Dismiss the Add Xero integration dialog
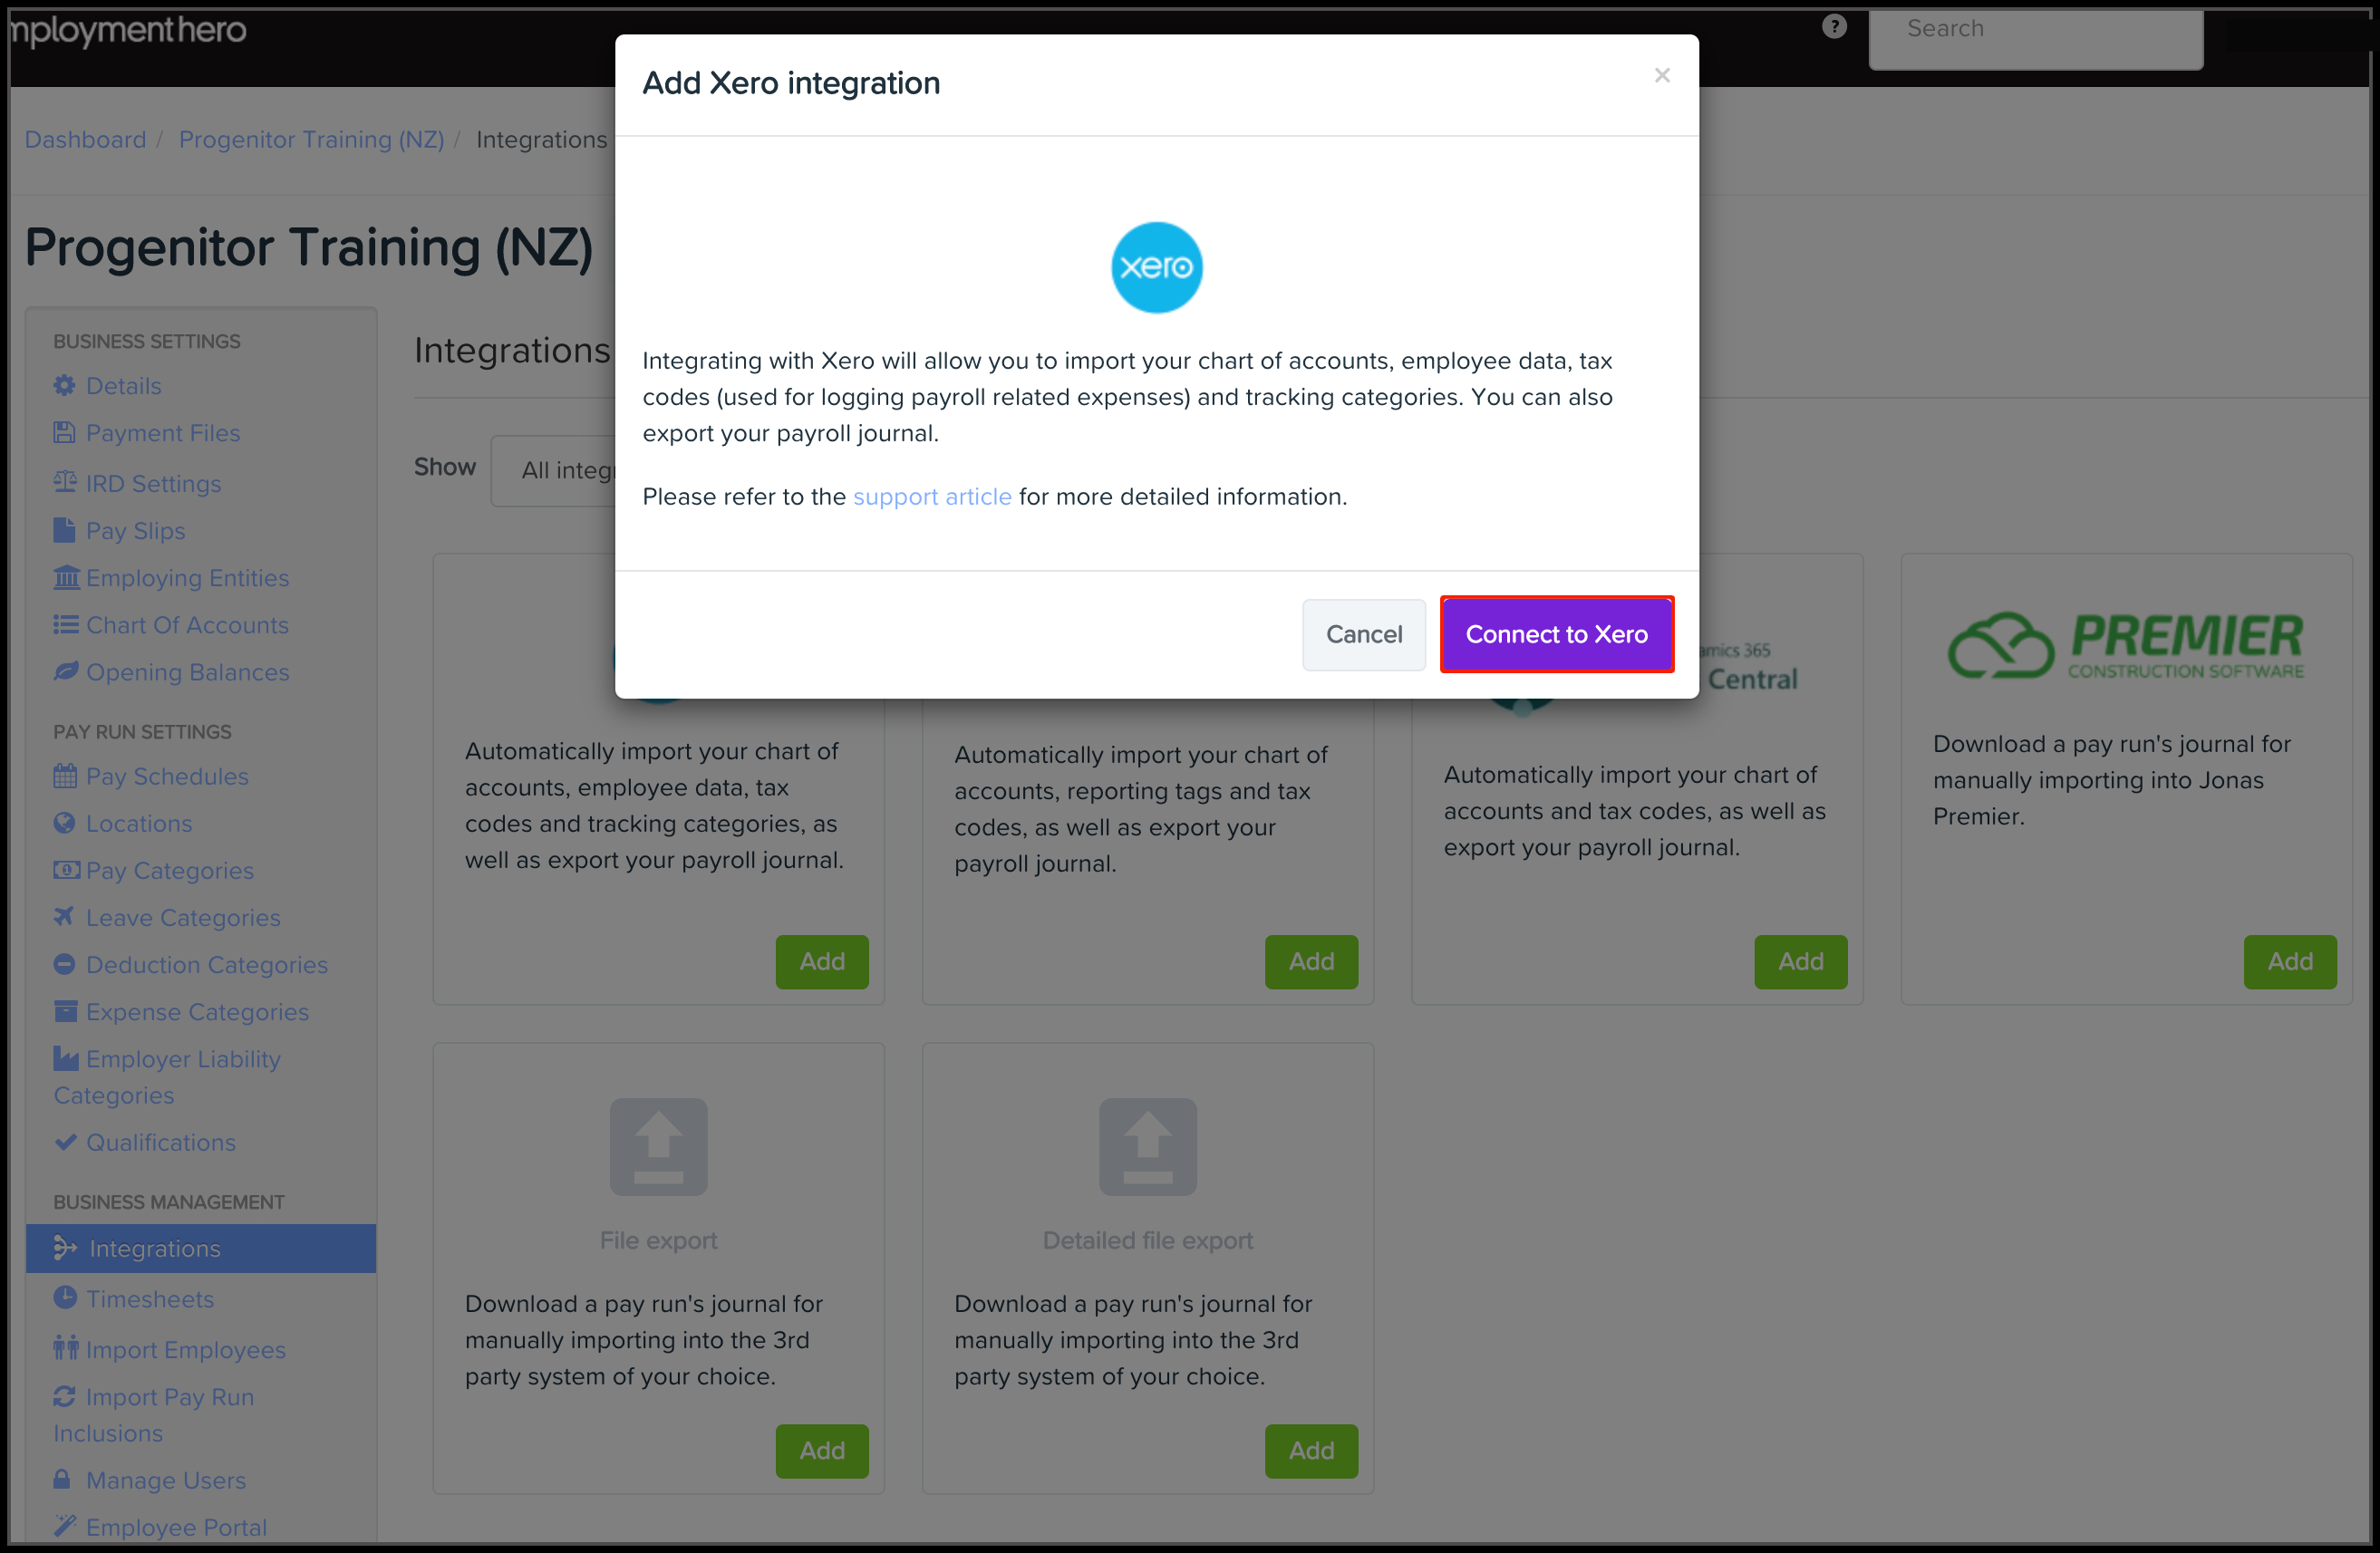The width and height of the screenshot is (2380, 1553). [1662, 75]
